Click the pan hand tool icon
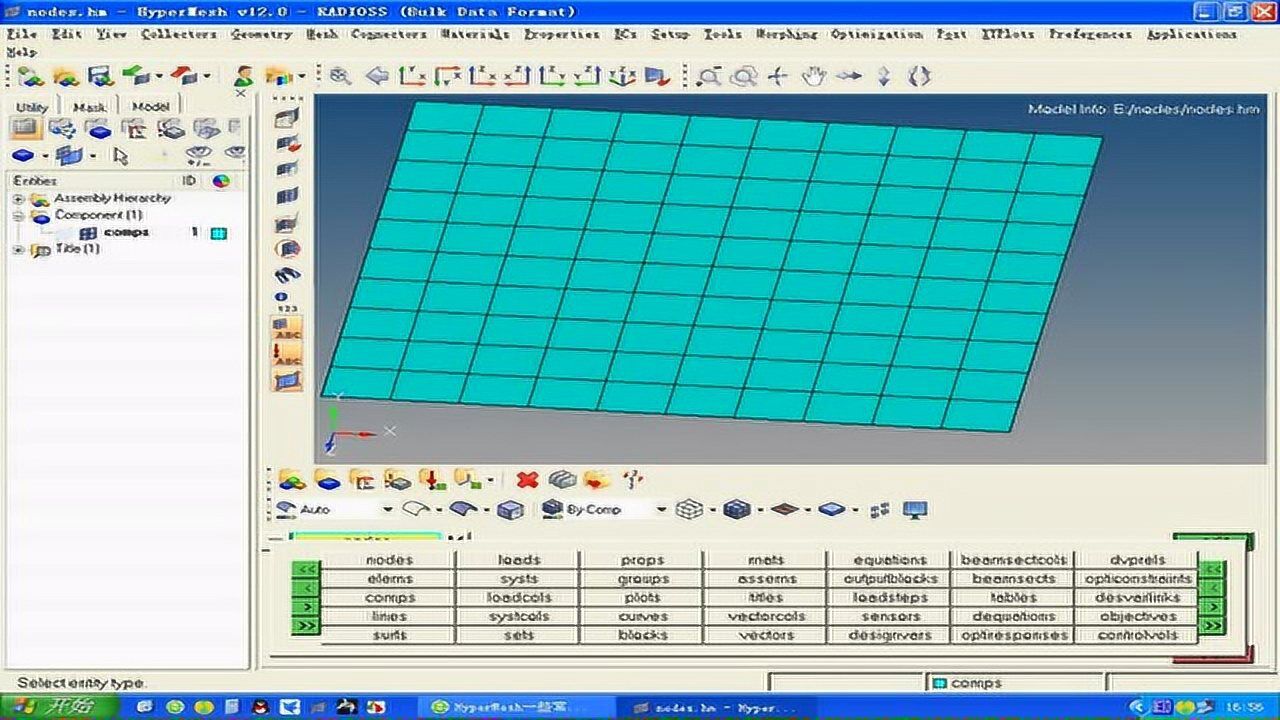The image size is (1280, 720). 813,76
